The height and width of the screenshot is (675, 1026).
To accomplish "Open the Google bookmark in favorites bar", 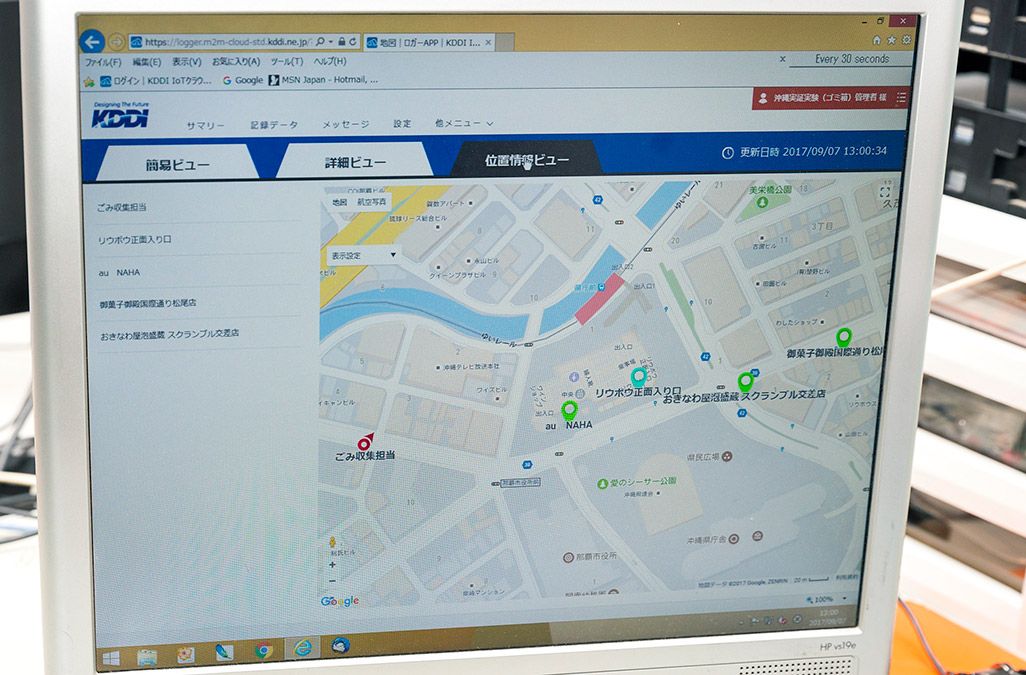I will coord(243,80).
